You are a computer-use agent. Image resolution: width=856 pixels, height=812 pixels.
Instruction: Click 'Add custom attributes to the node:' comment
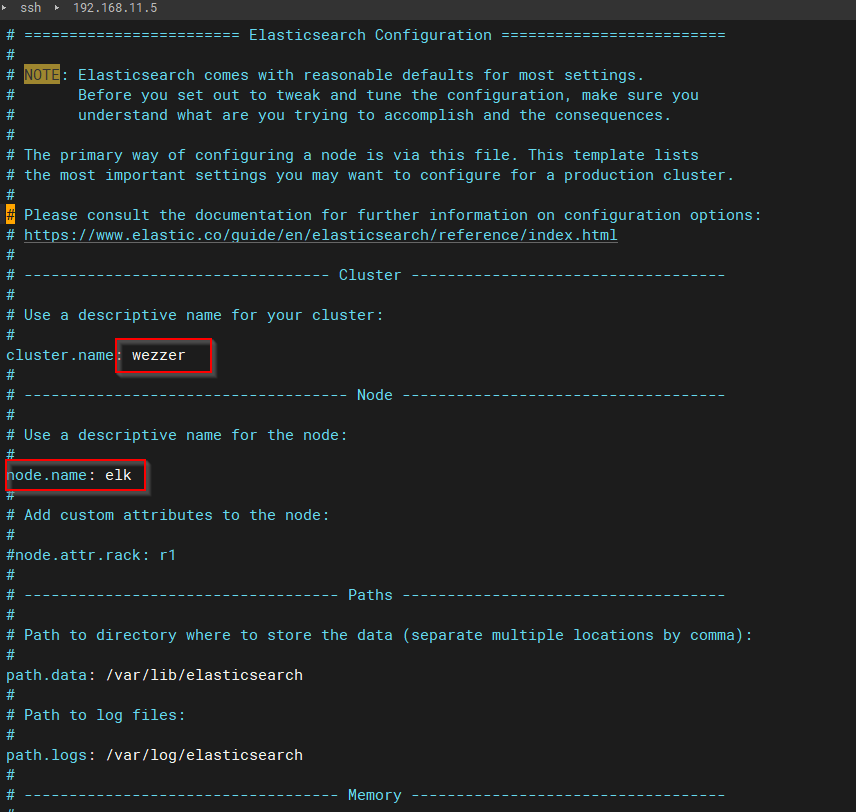pyautogui.click(x=177, y=515)
